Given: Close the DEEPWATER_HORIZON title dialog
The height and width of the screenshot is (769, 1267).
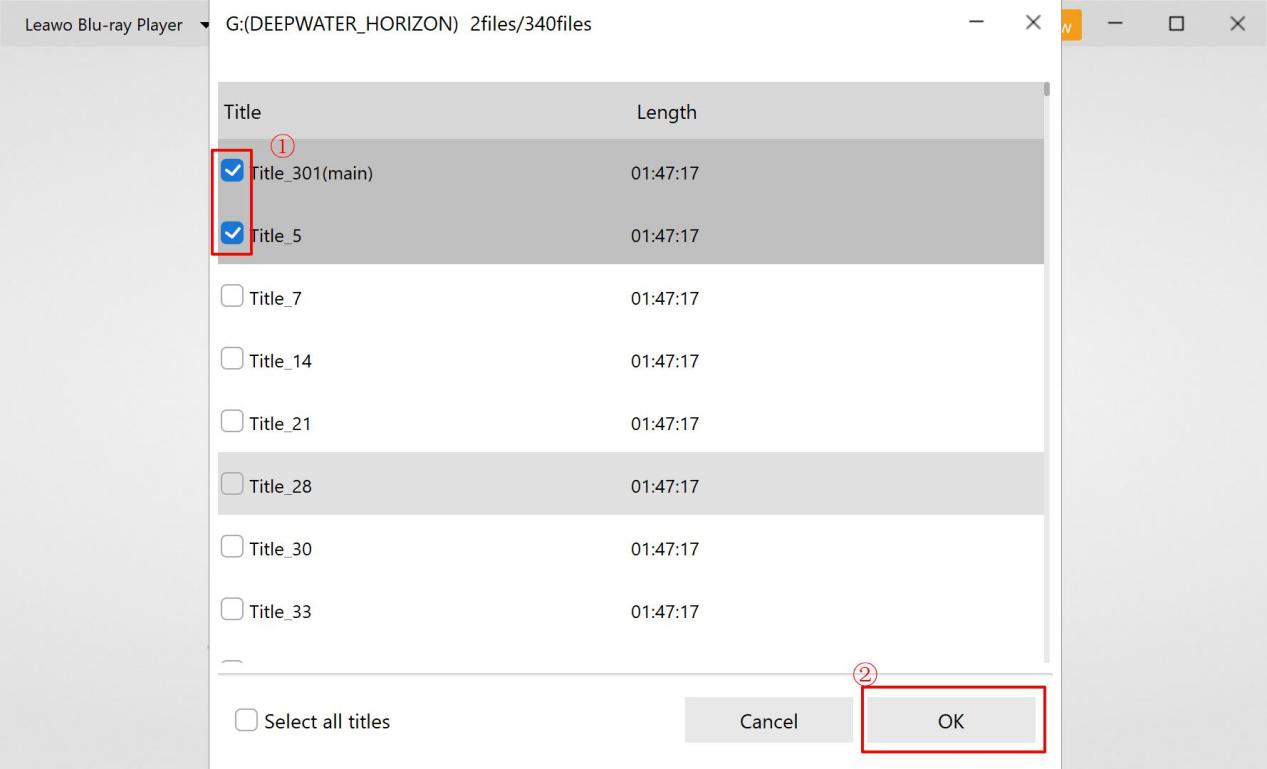Looking at the screenshot, I should (x=1033, y=22).
